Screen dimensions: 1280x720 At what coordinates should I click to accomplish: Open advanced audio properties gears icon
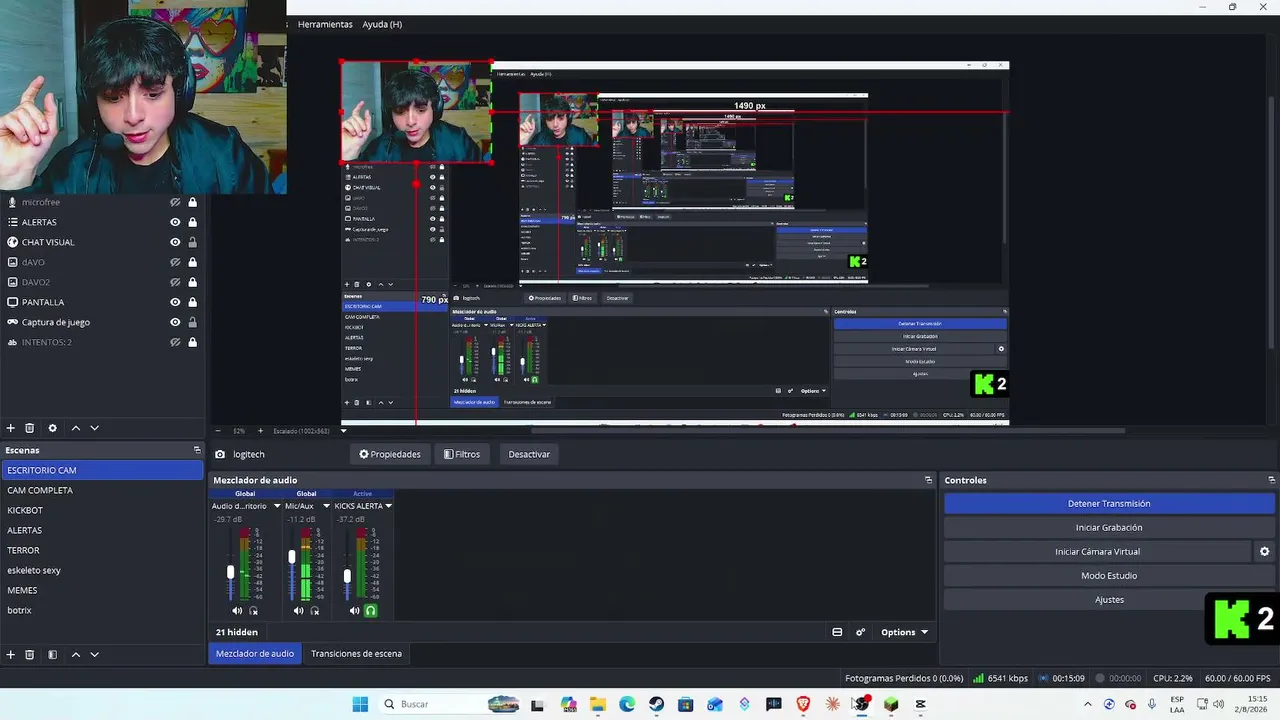coord(860,632)
